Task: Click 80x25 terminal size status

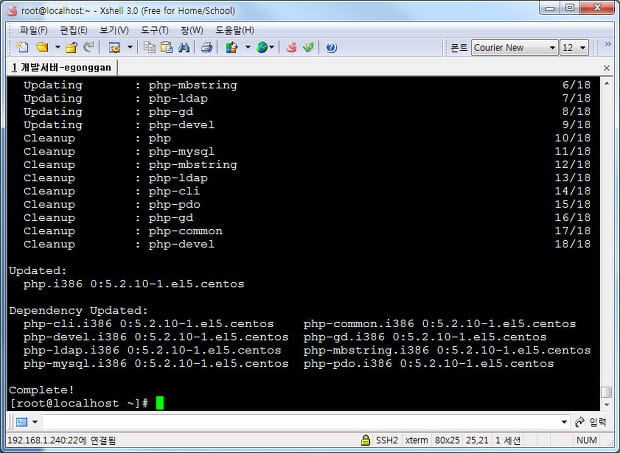Action: [x=447, y=440]
